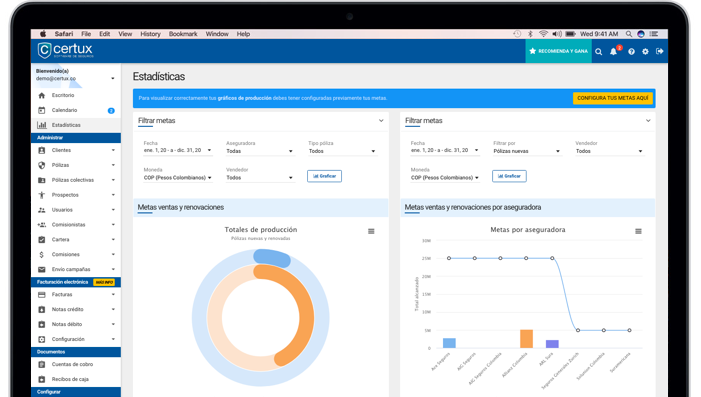Image resolution: width=701 pixels, height=397 pixels.
Task: Click the Prospectos person icon
Action: (42, 195)
